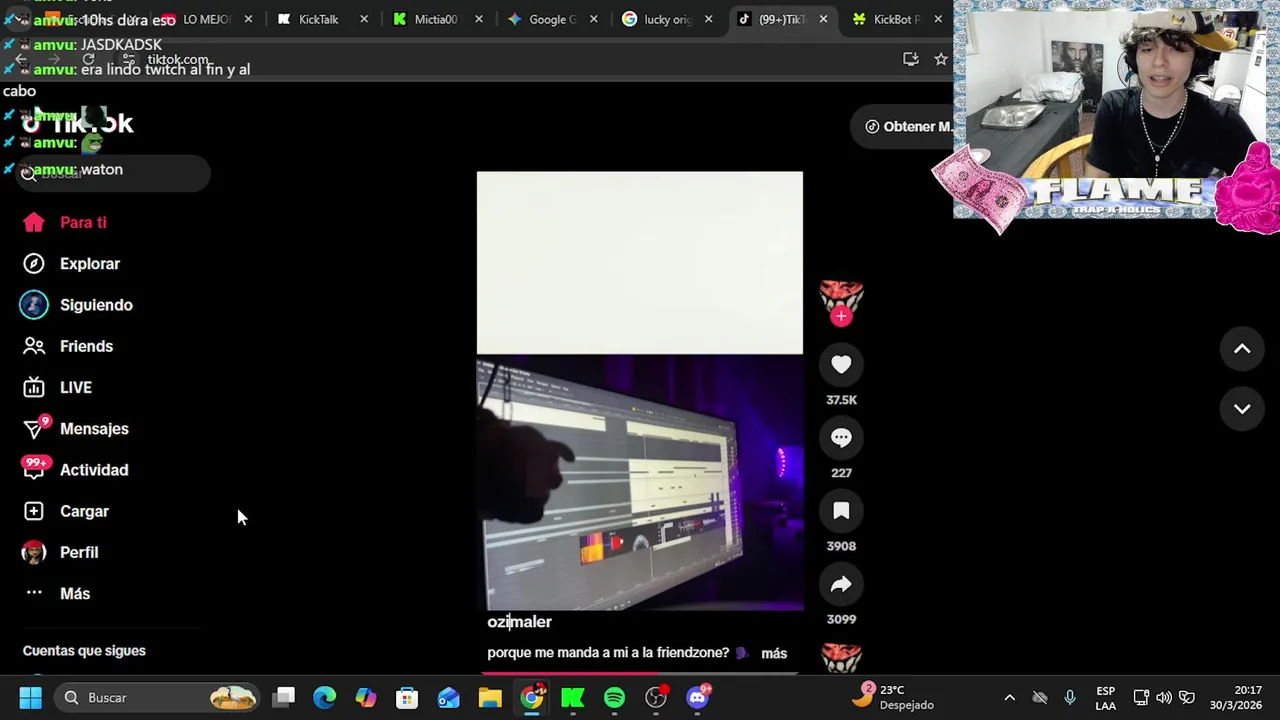Close the (99+) TikTok tab
Screen dimensions: 1280x720
coord(823,19)
